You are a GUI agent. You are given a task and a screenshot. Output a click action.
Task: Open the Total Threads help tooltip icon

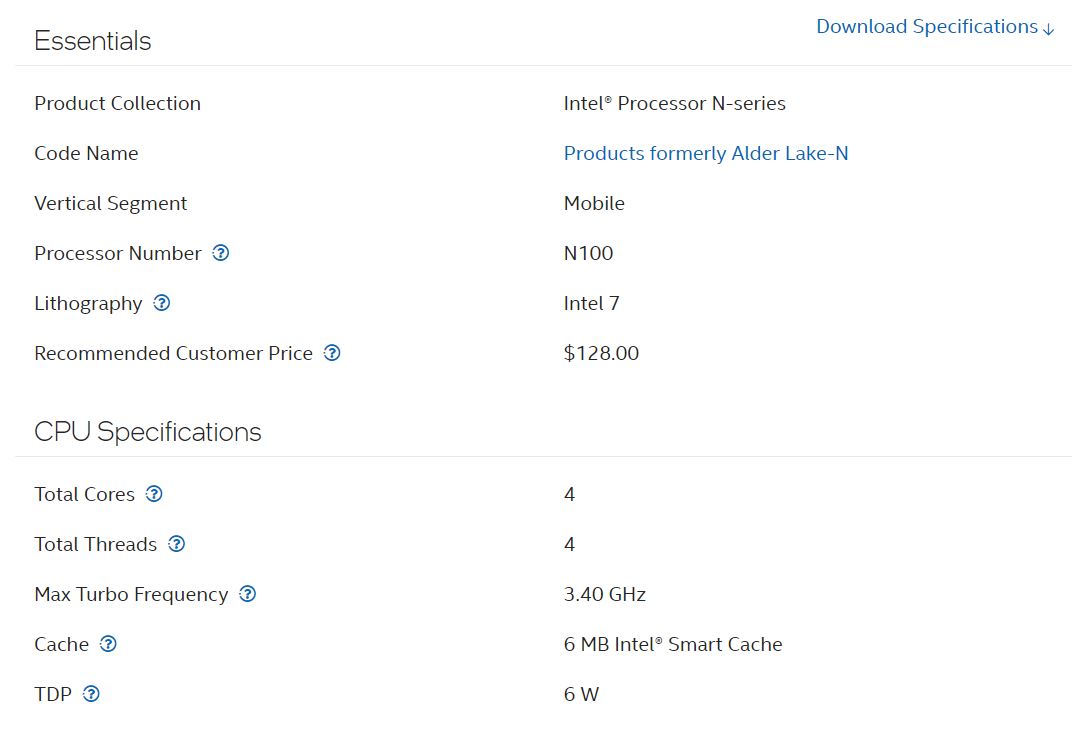(x=177, y=544)
